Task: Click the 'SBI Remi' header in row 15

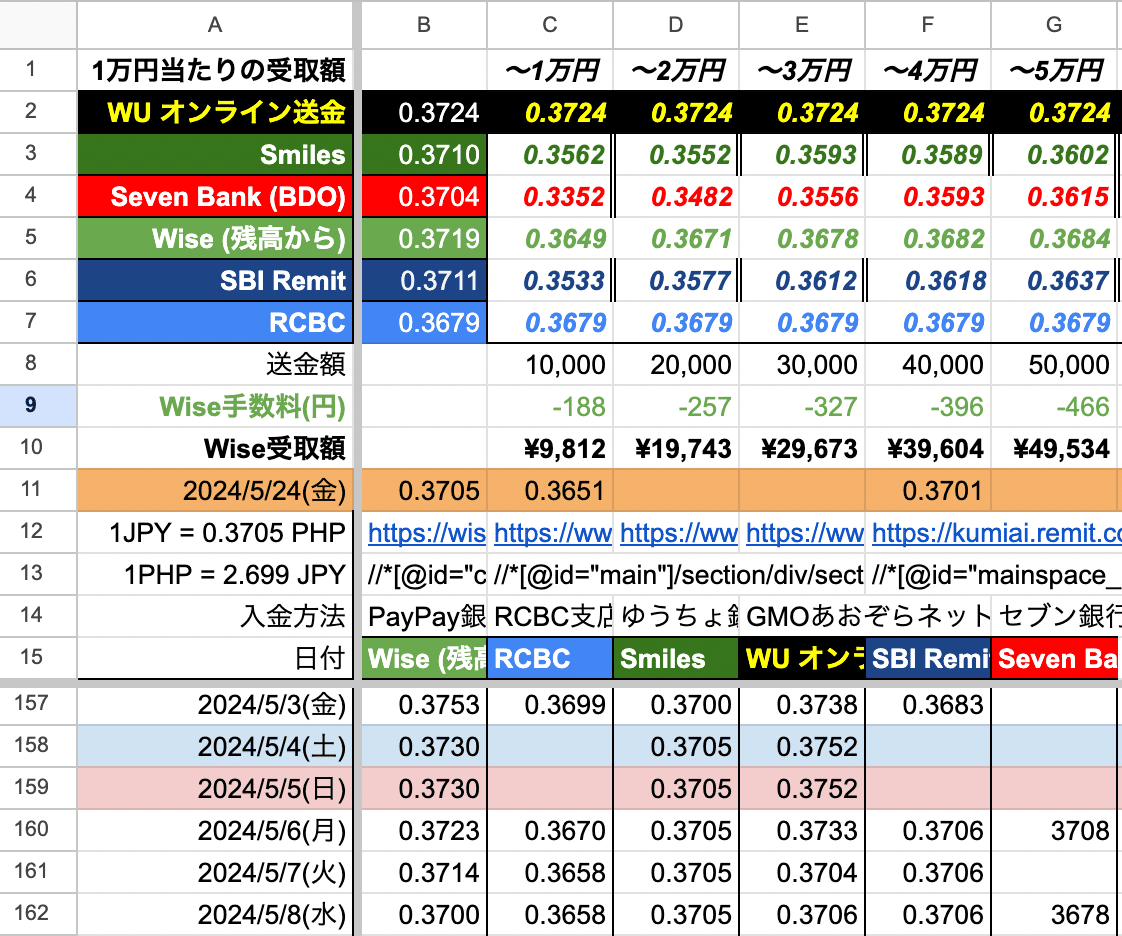Action: (928, 658)
